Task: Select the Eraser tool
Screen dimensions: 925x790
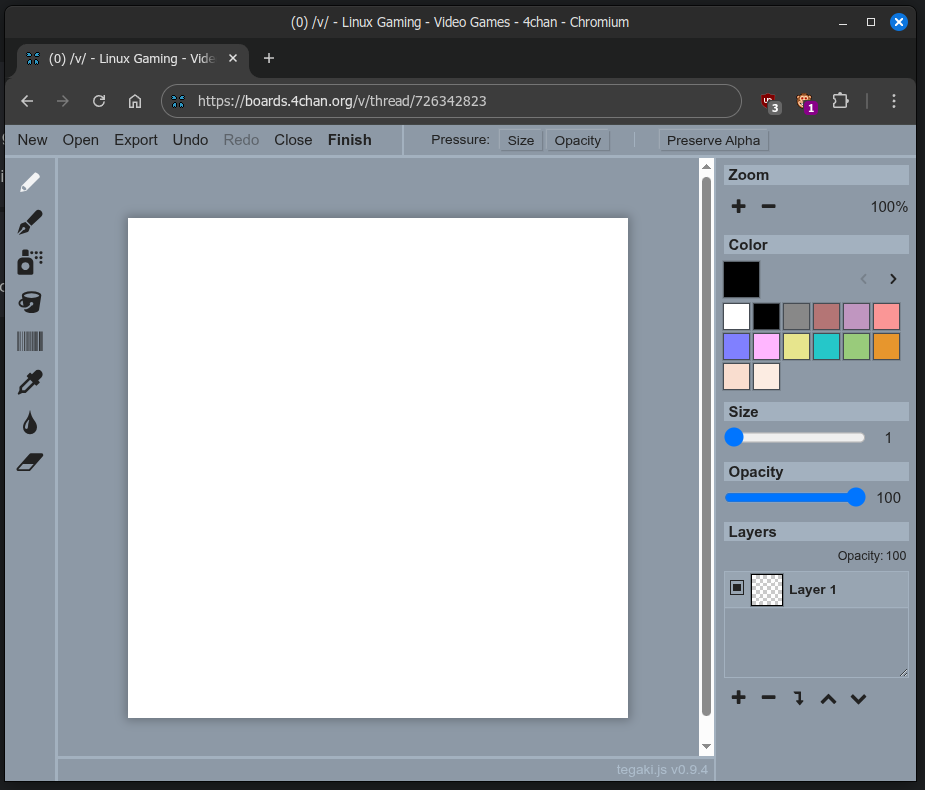Action: pyautogui.click(x=30, y=462)
